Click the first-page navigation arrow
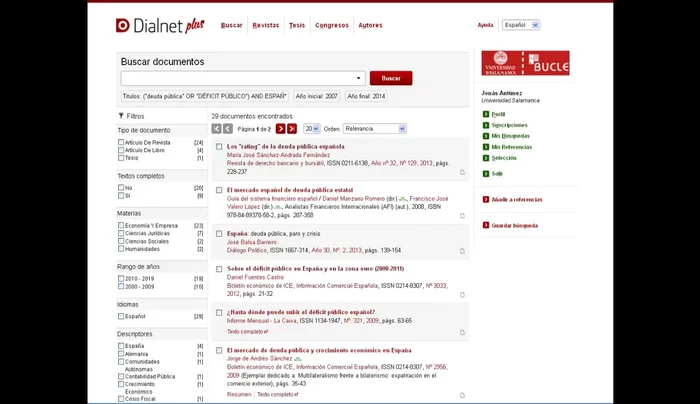Screen dimensions: 700x404 216,129
